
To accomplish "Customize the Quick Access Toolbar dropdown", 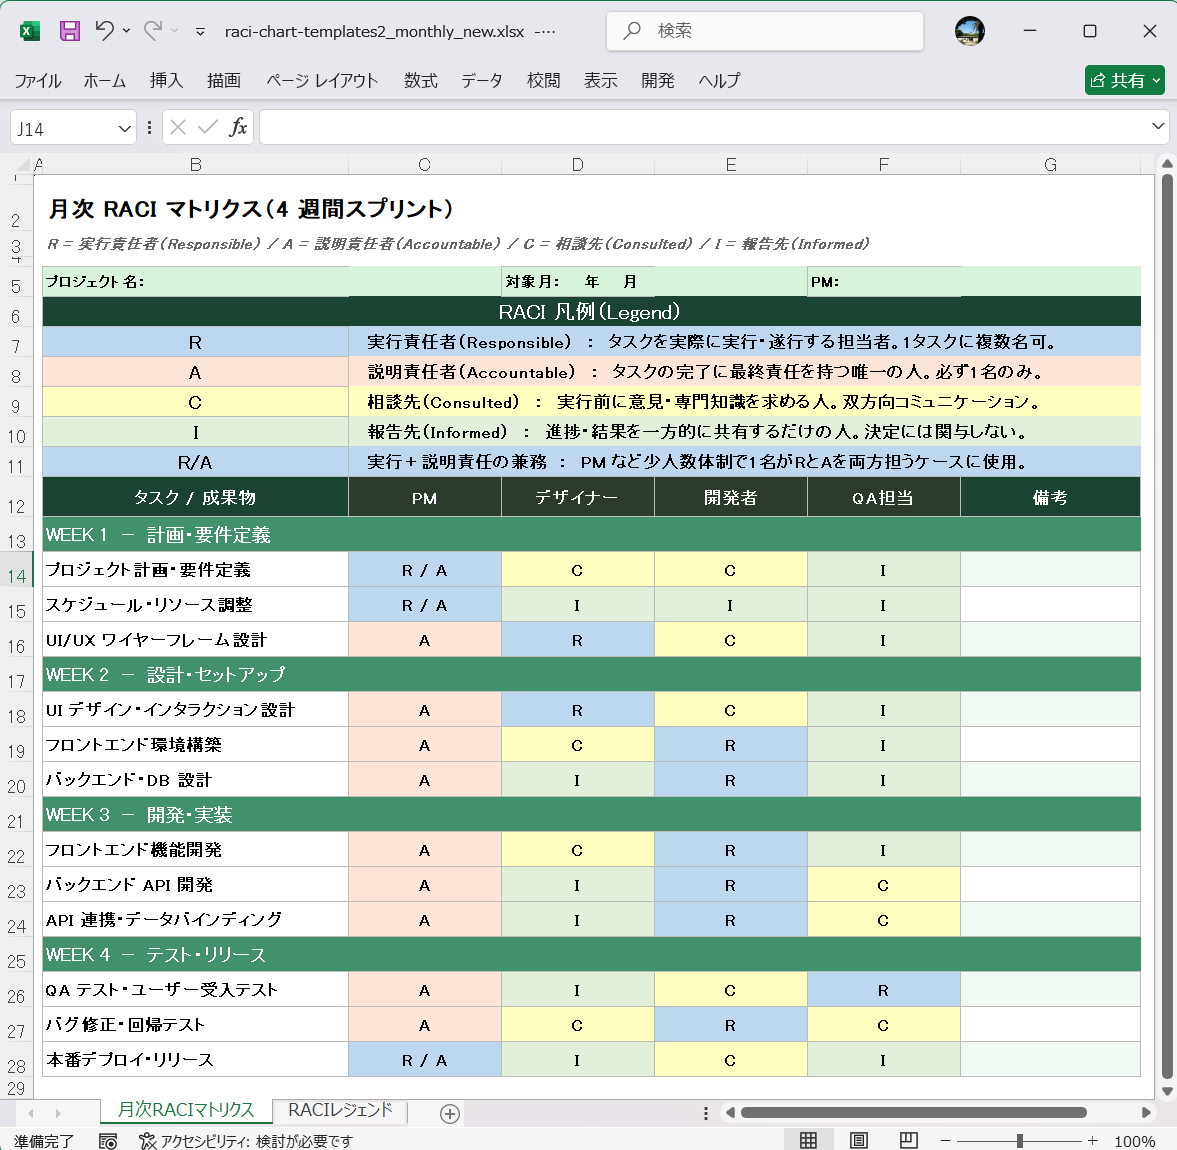I will point(200,32).
